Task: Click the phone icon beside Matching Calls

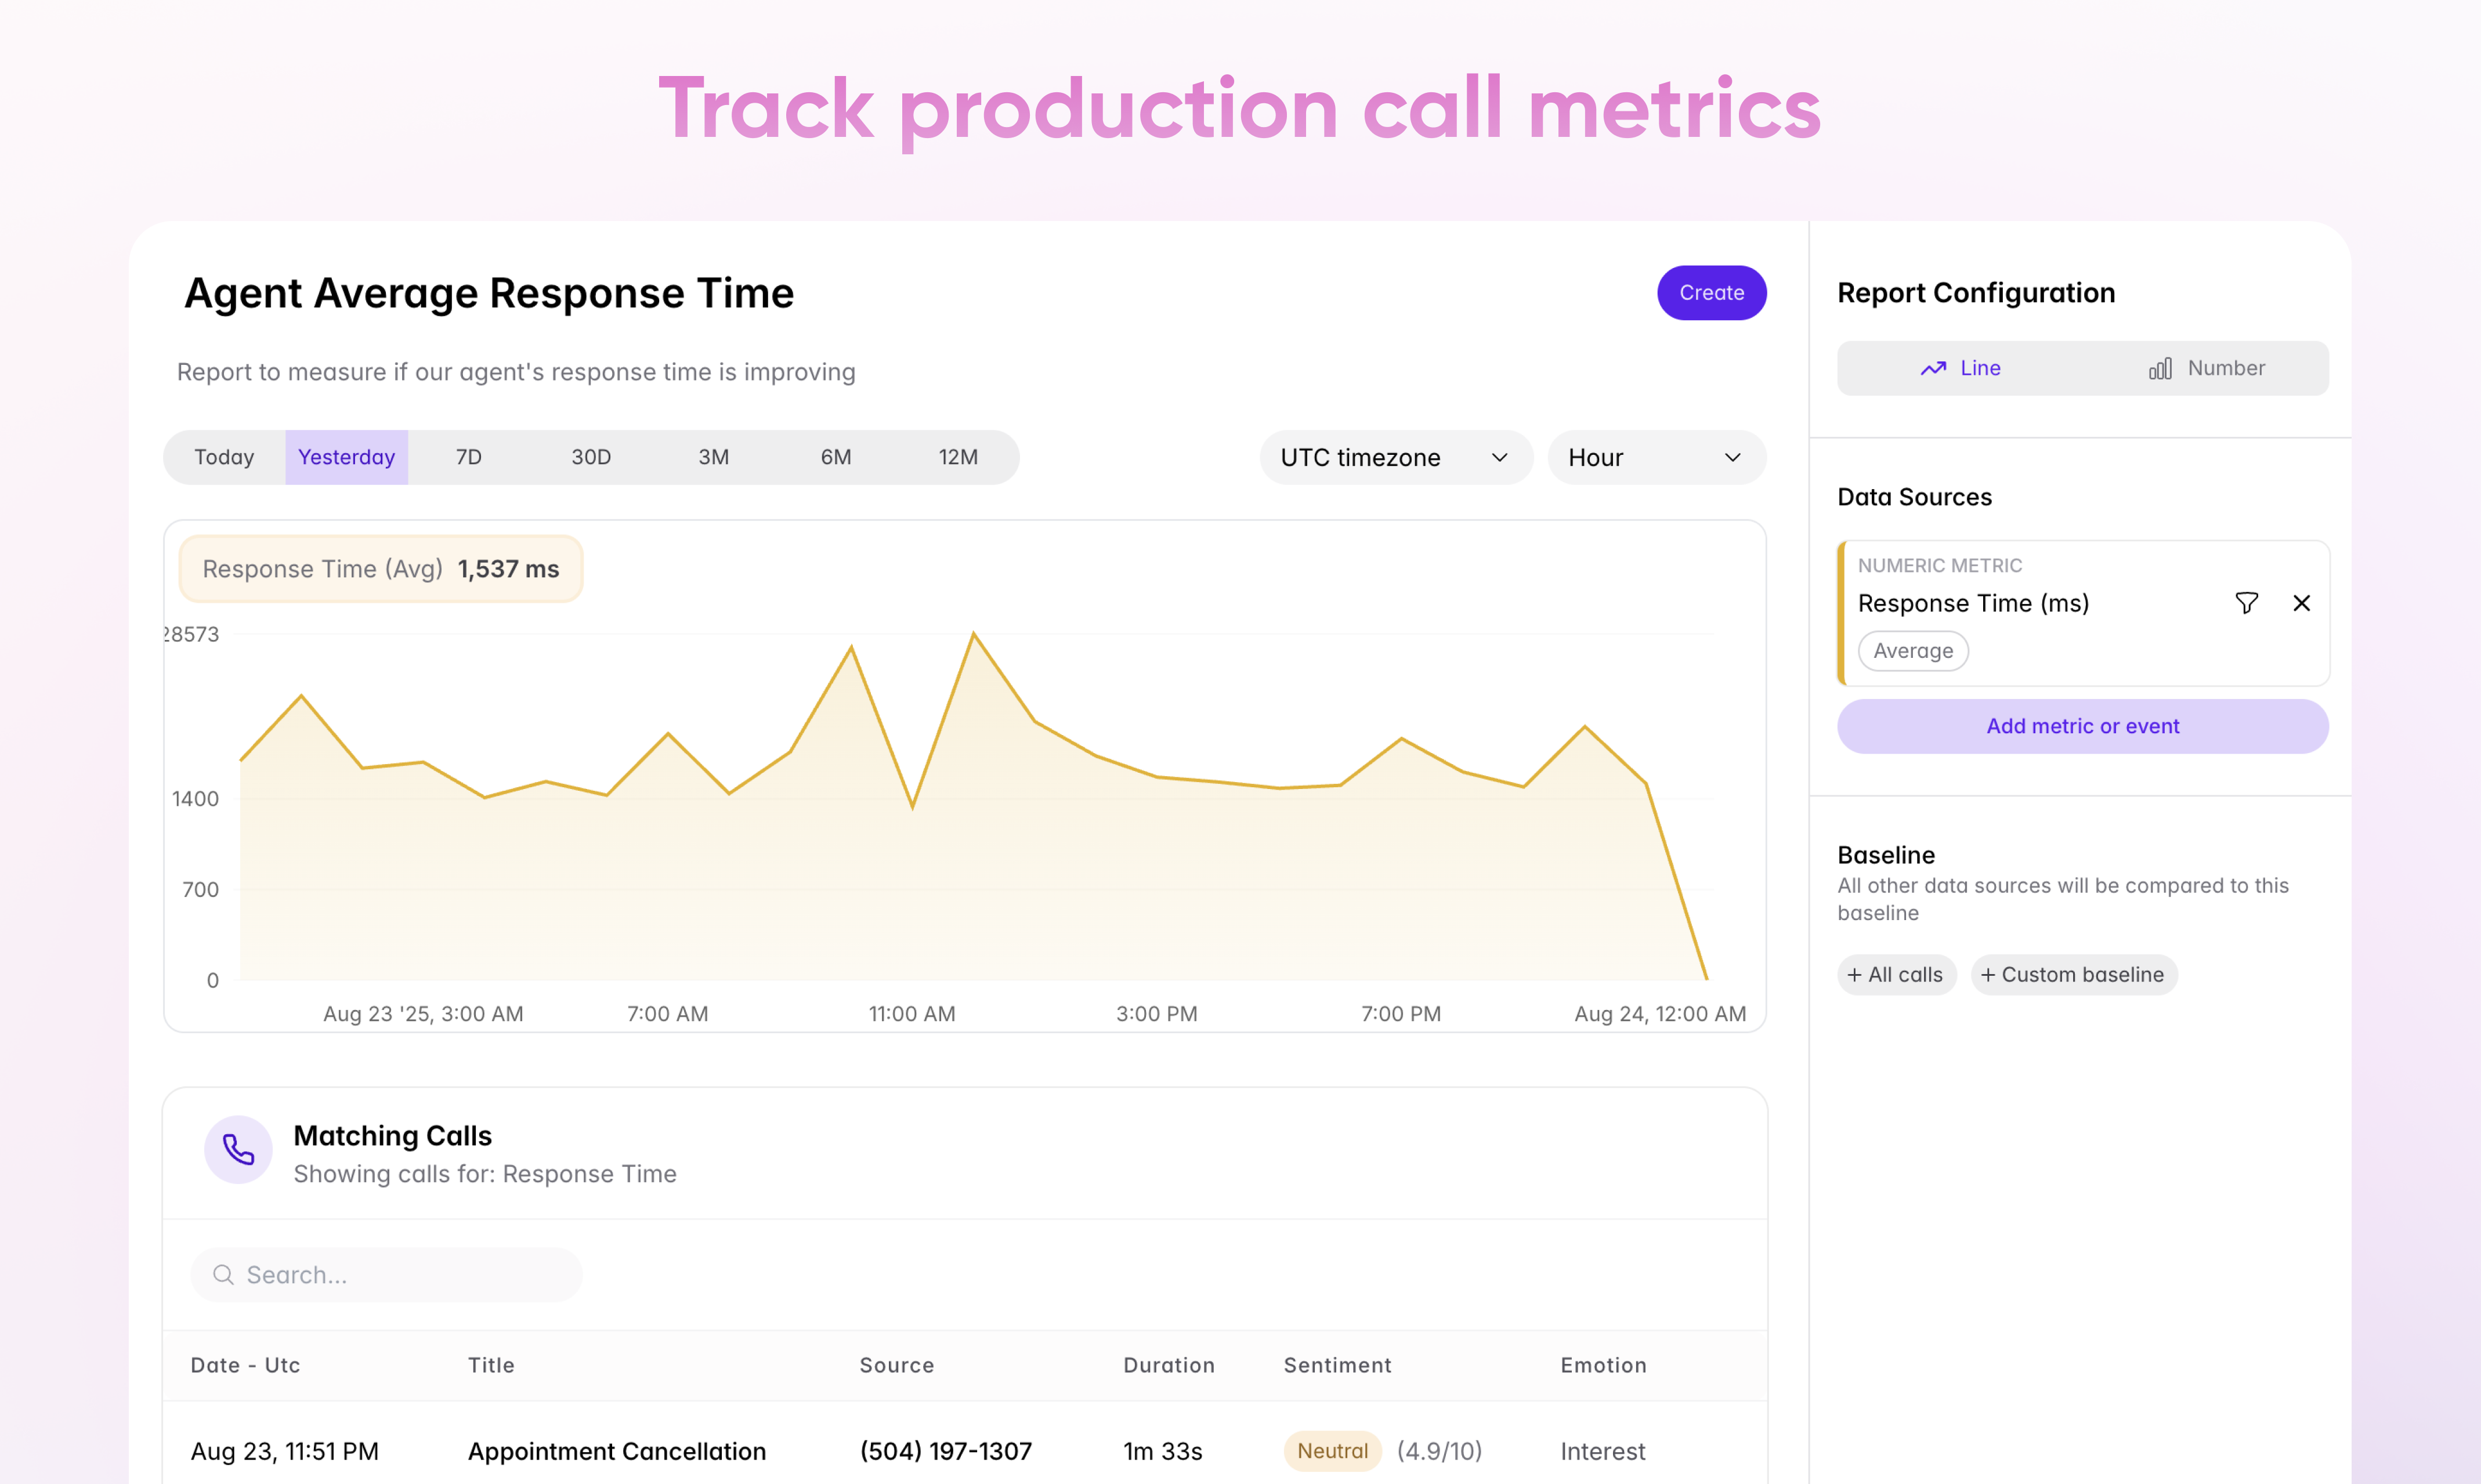Action: pyautogui.click(x=238, y=1150)
